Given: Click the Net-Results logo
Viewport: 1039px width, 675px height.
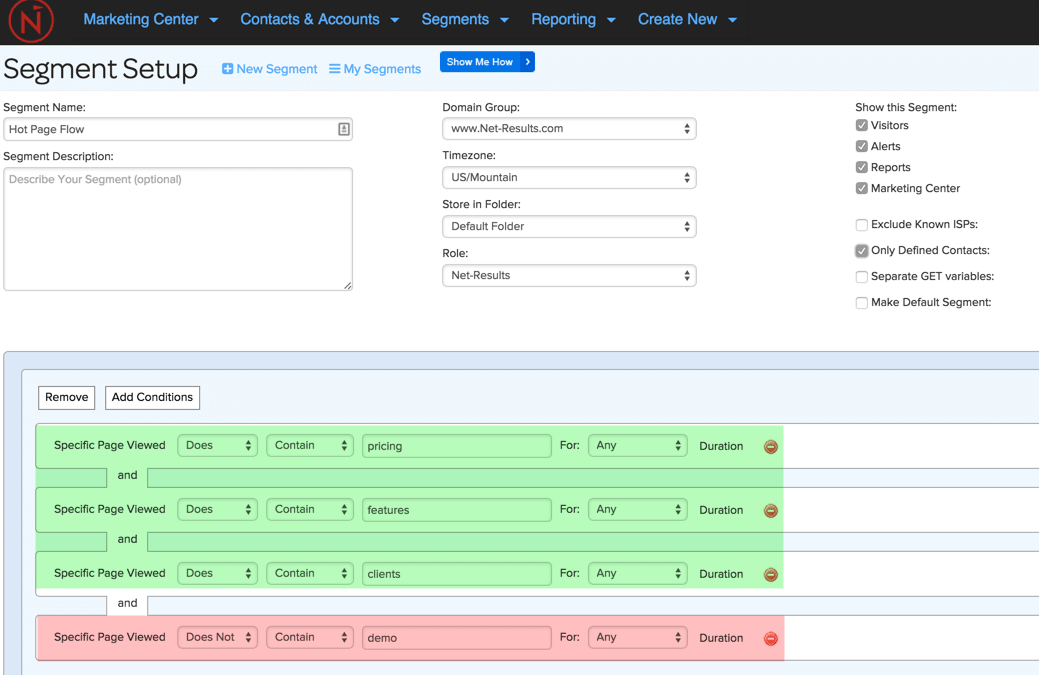Looking at the screenshot, I should [x=31, y=21].
